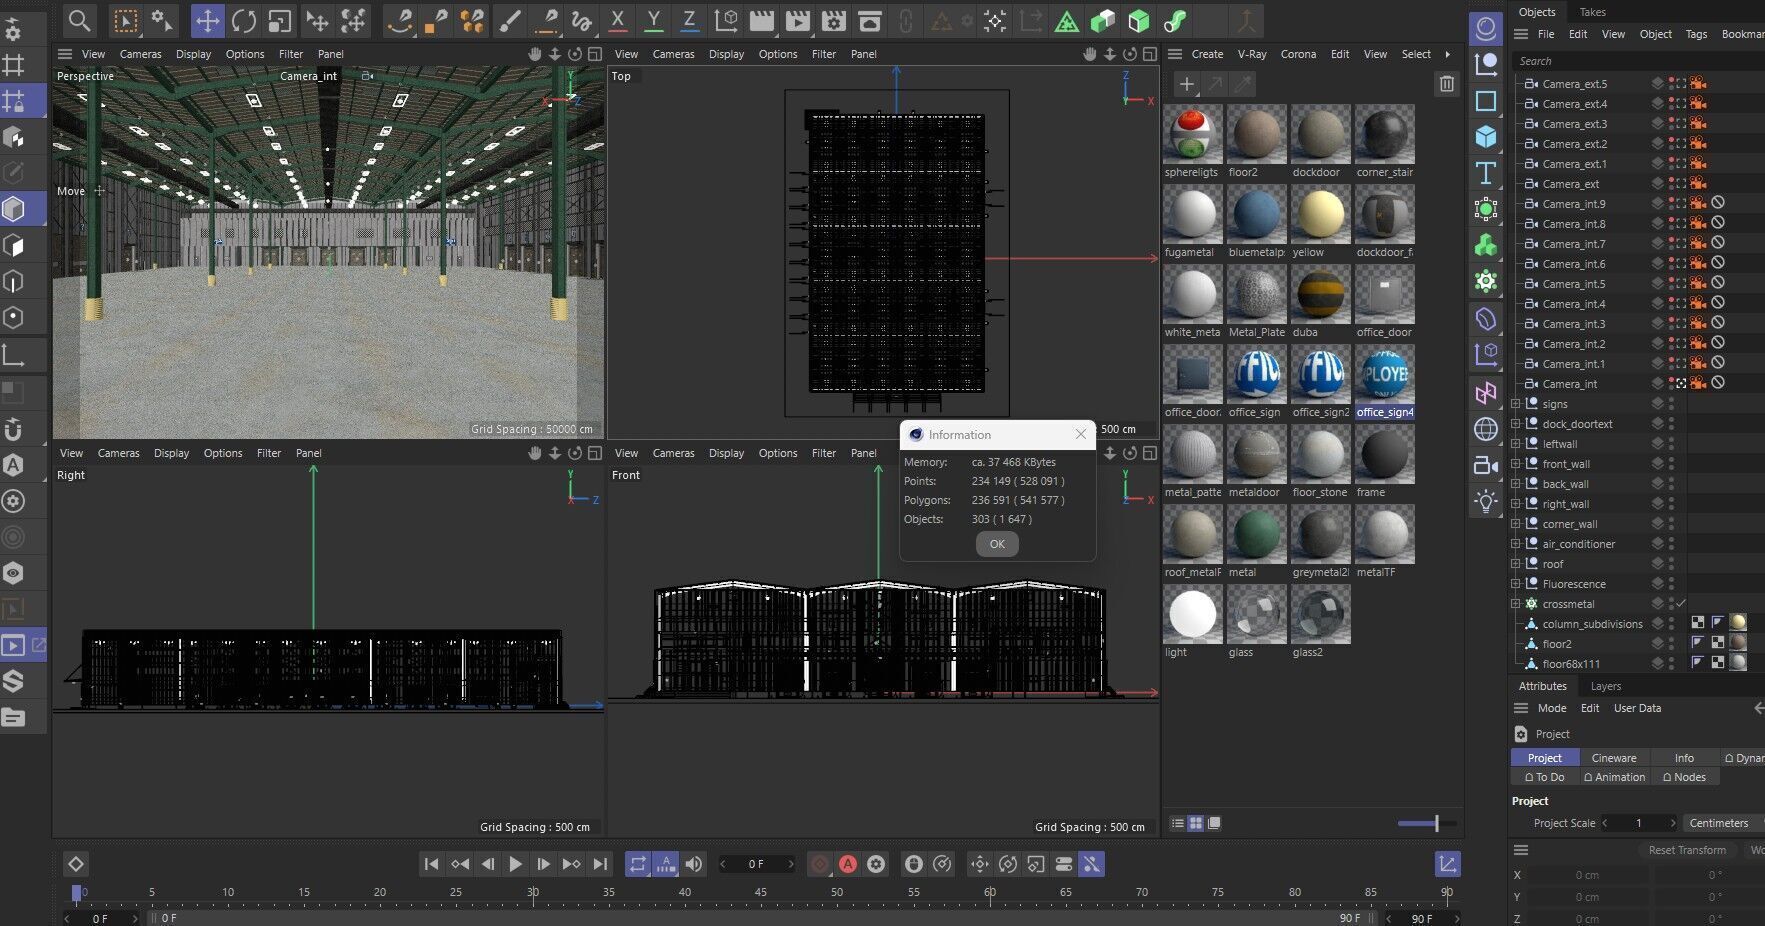Image resolution: width=1765 pixels, height=926 pixels.
Task: Open the Info project tab
Action: (1684, 758)
